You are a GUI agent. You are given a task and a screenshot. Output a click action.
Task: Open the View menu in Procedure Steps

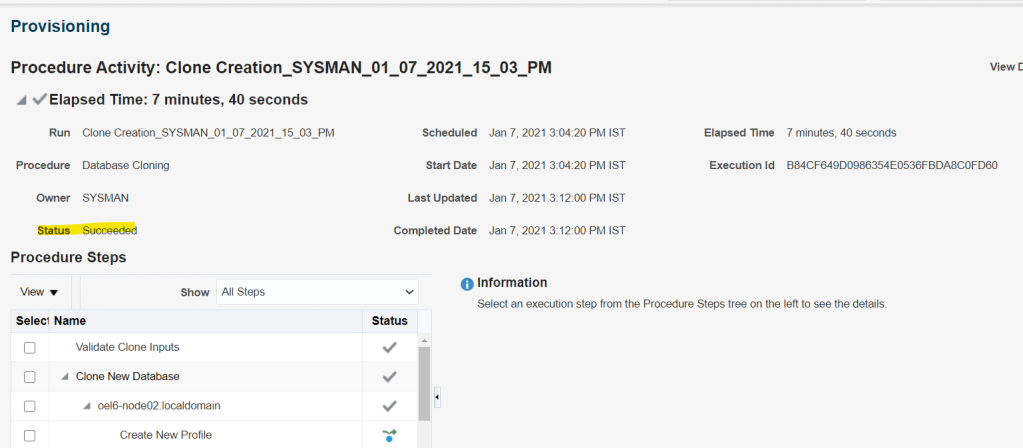point(40,292)
